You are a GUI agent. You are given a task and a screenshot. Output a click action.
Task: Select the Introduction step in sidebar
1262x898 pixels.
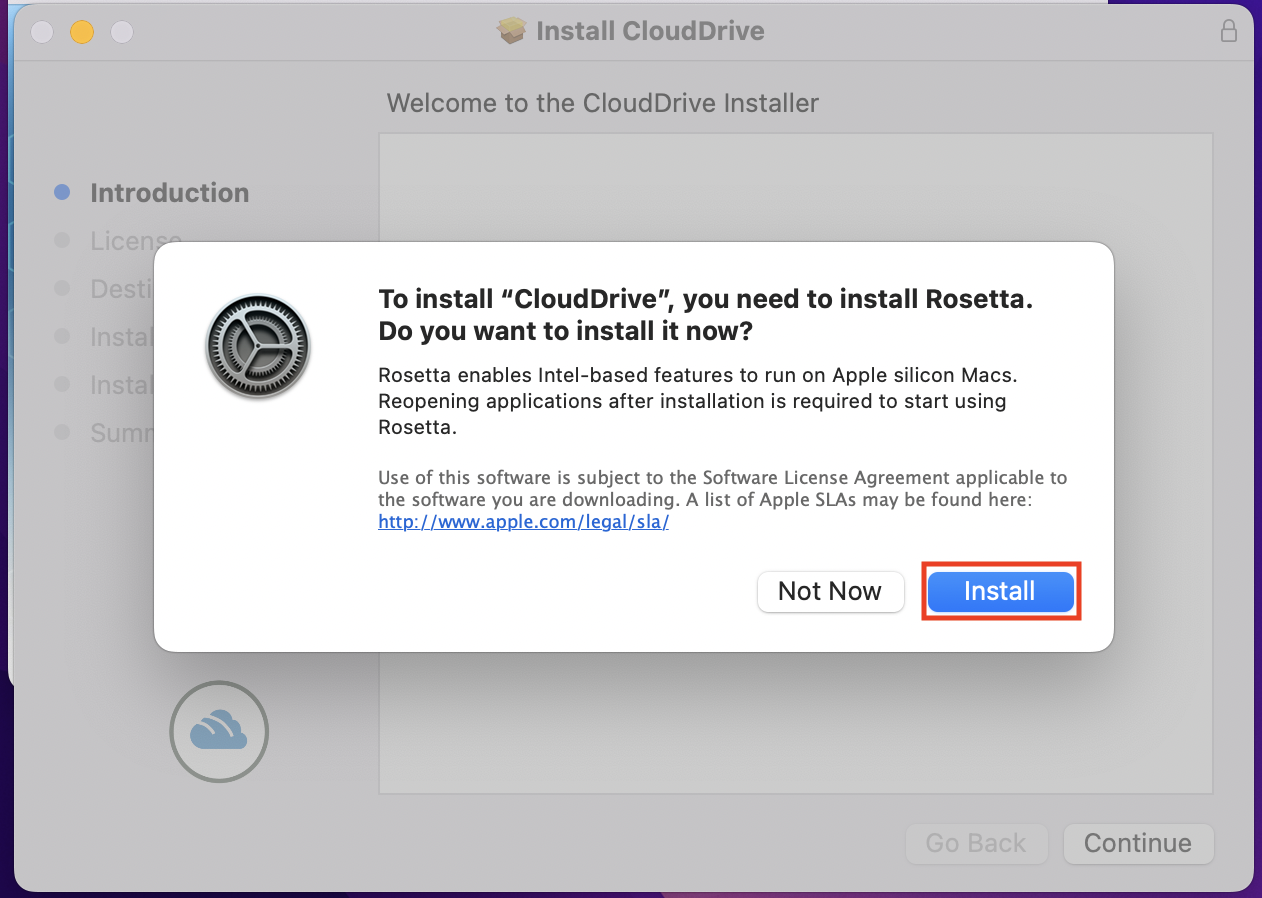point(152,192)
